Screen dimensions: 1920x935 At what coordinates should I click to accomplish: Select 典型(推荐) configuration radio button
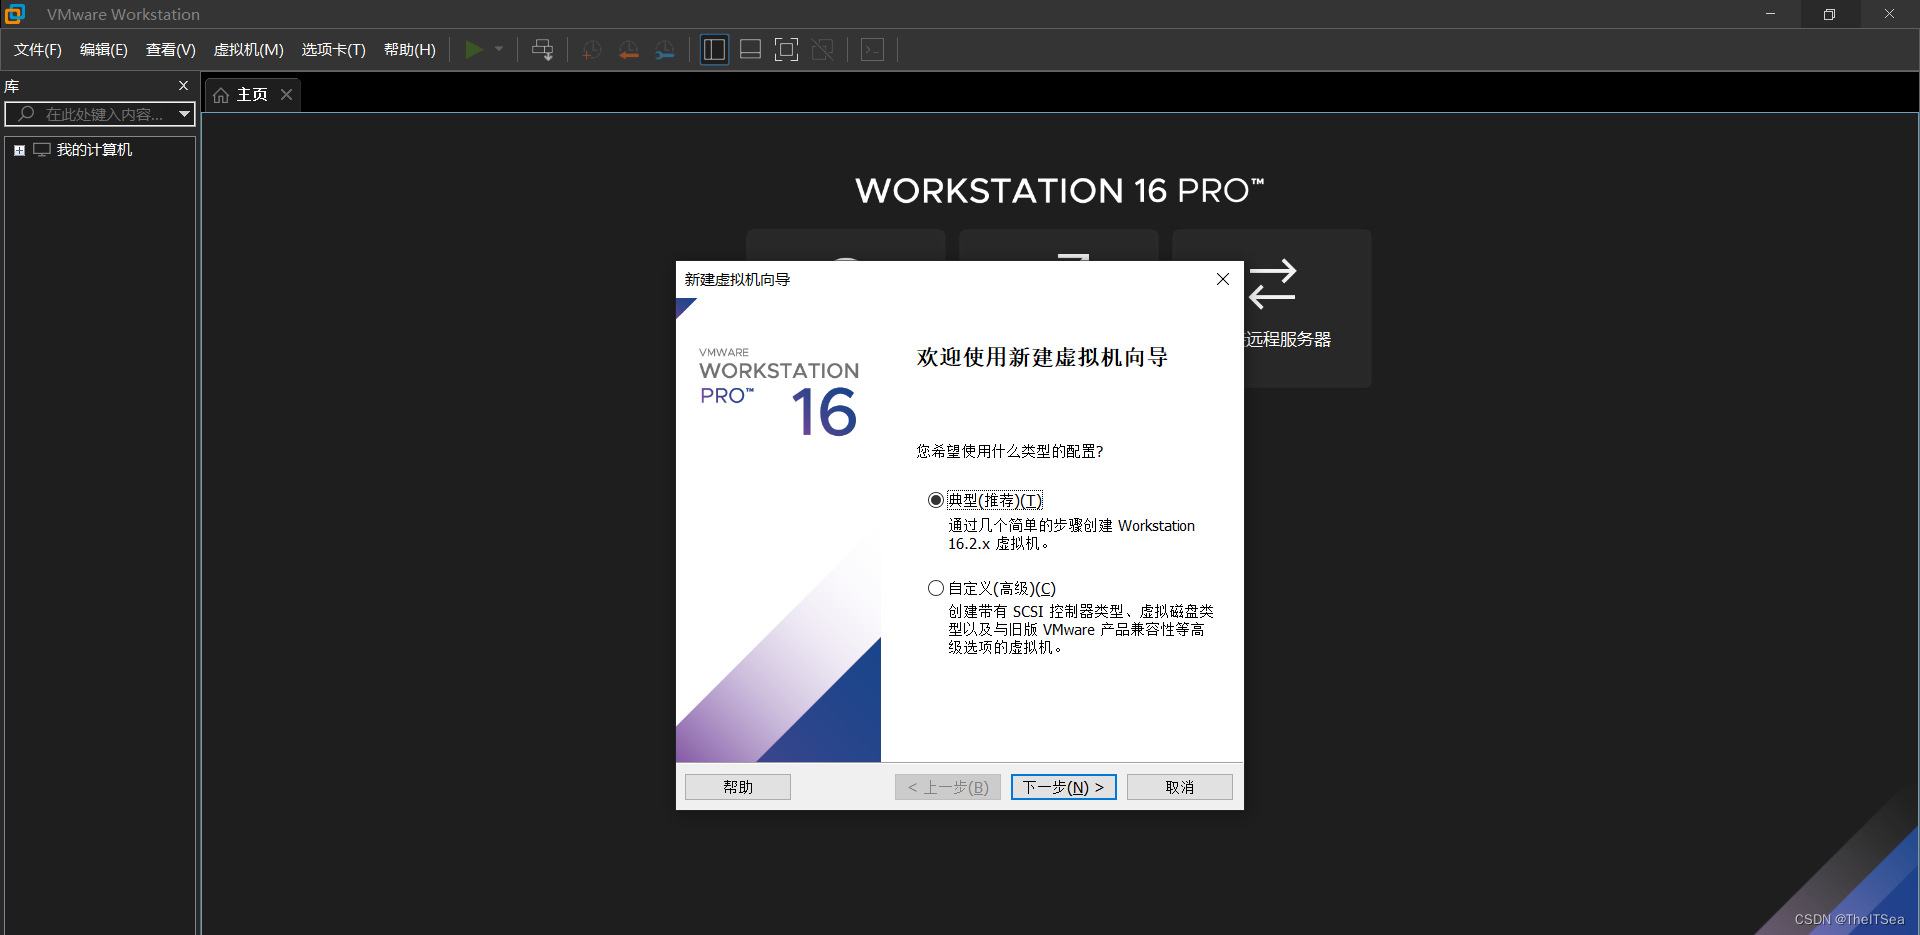click(936, 500)
